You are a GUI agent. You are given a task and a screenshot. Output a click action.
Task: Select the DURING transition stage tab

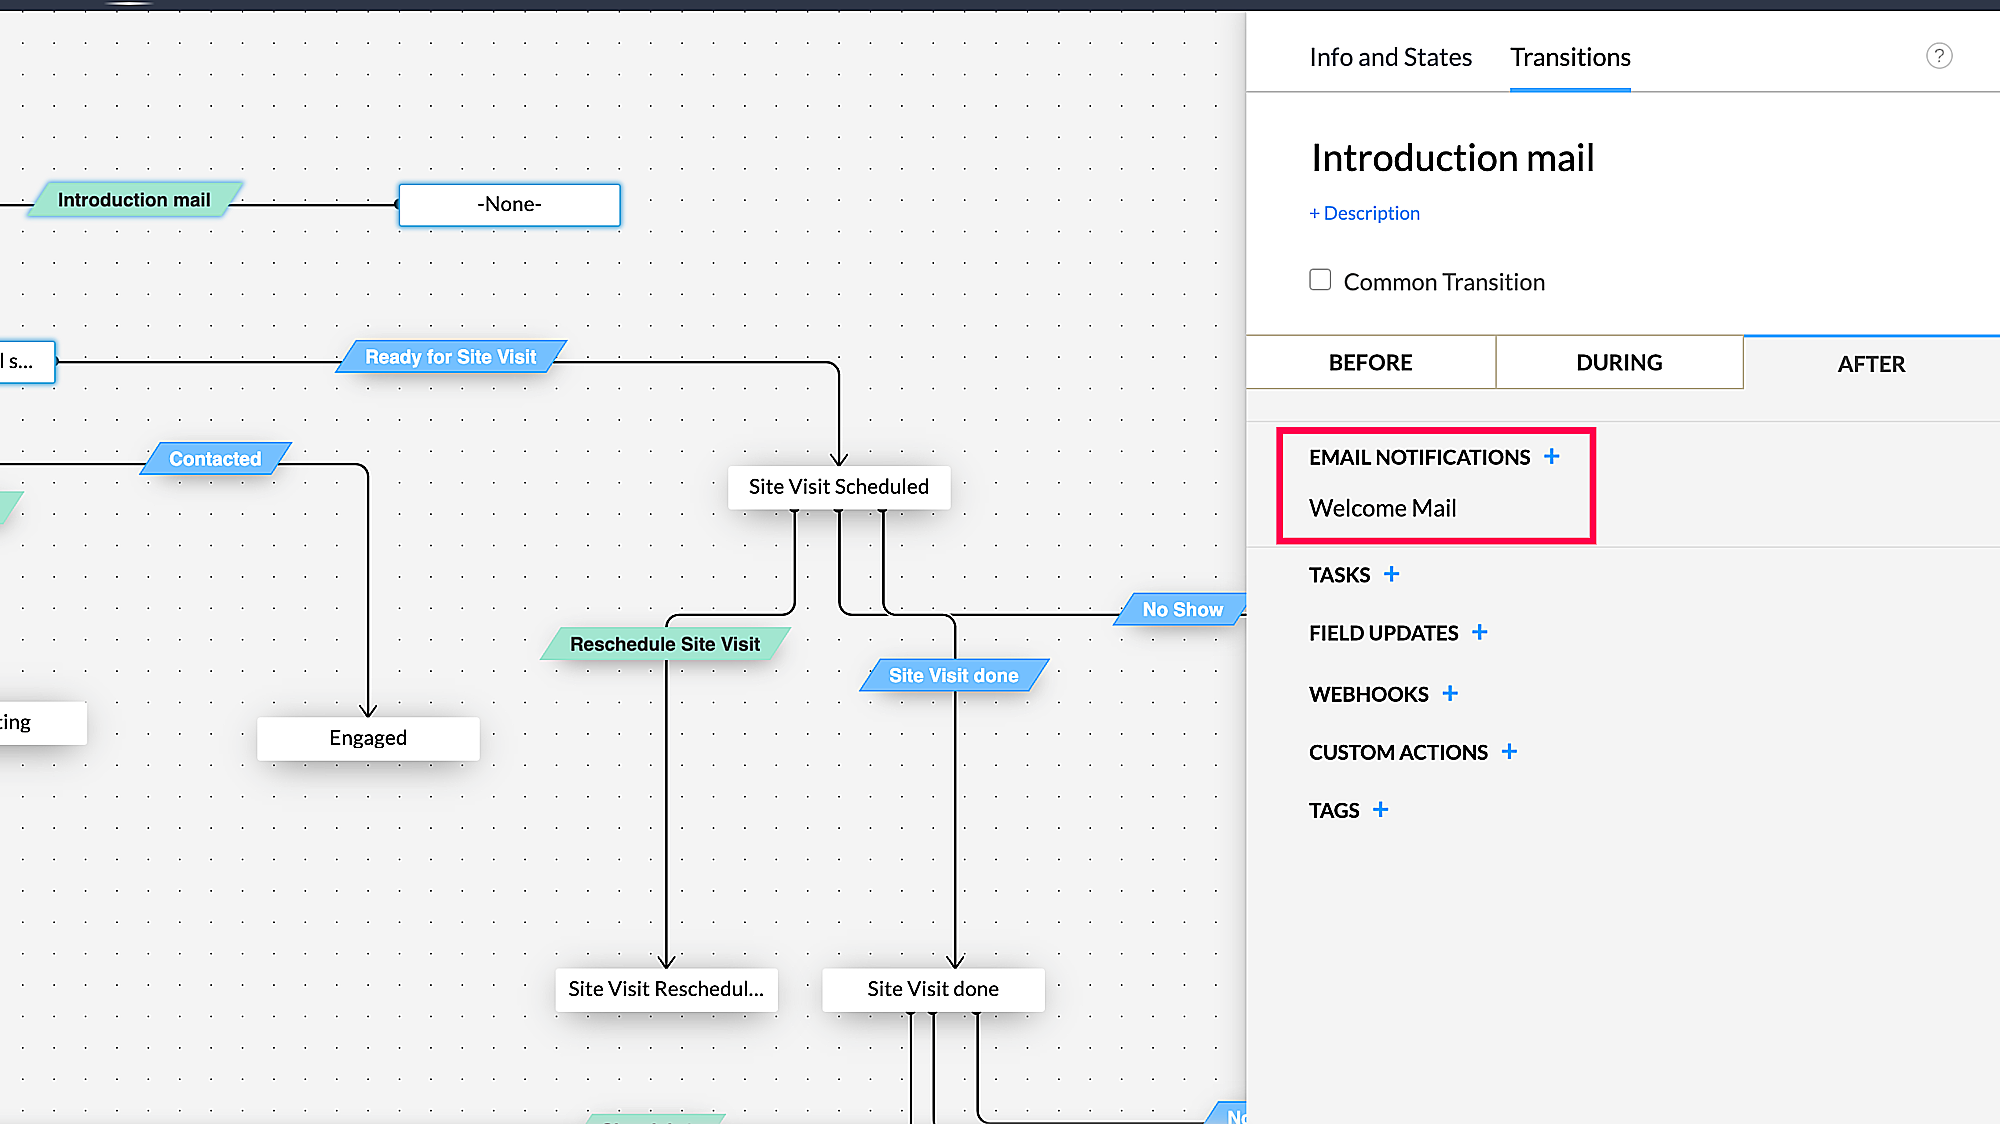1619,363
